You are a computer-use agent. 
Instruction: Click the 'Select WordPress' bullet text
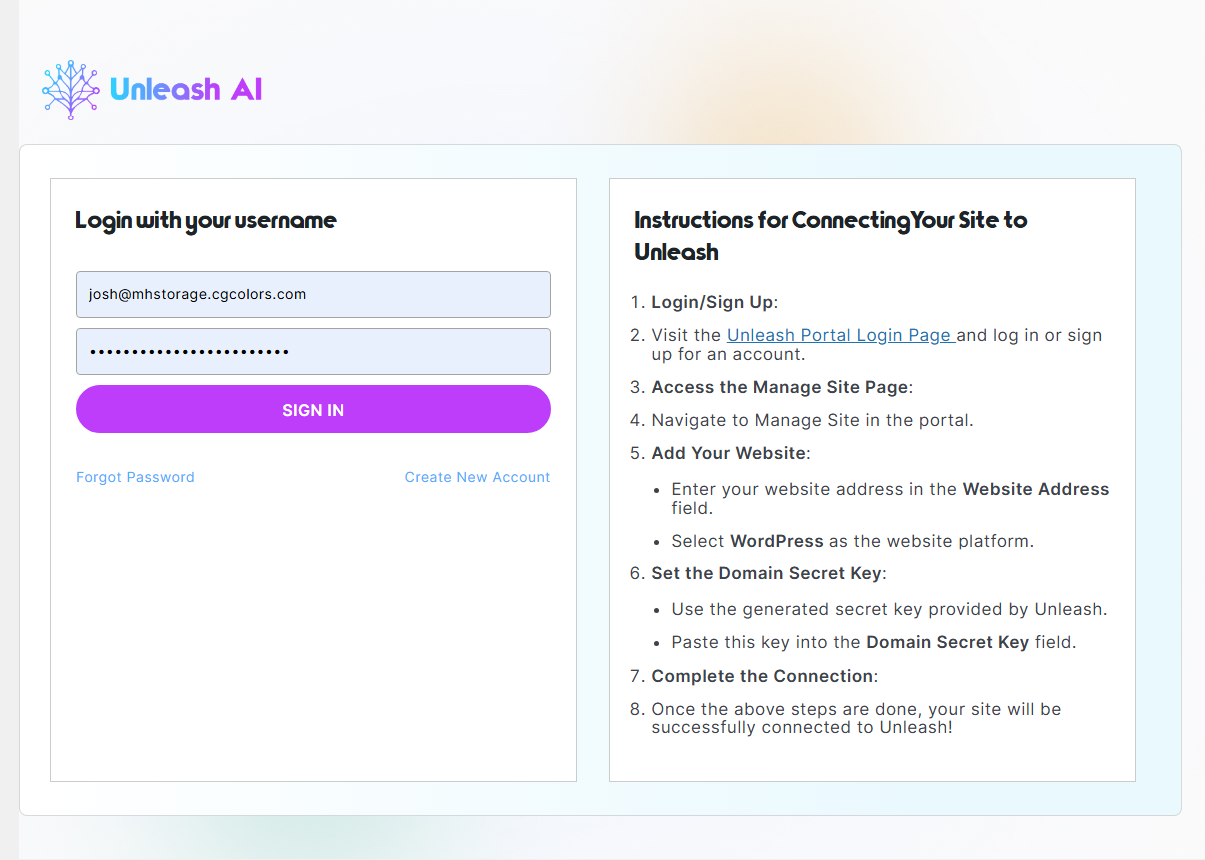point(852,541)
